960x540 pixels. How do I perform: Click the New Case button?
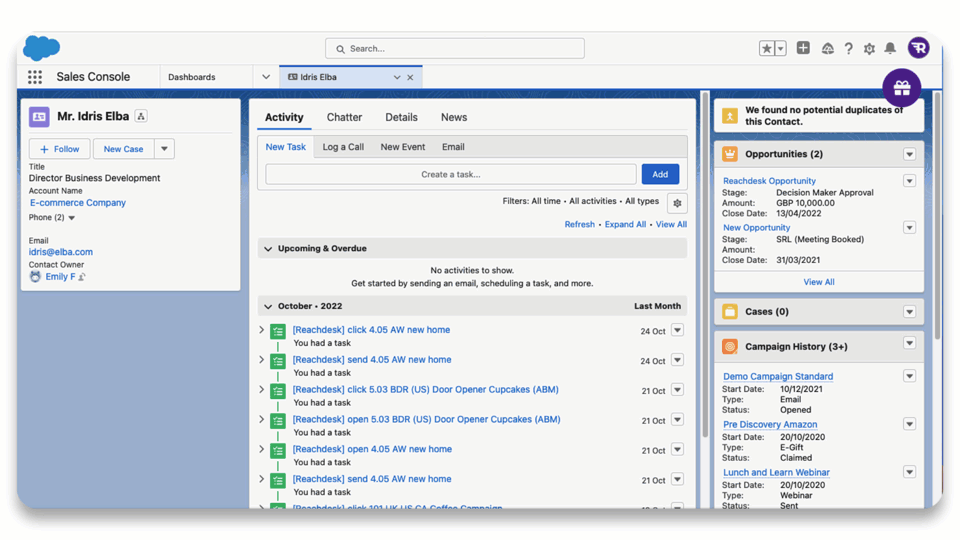click(x=123, y=149)
